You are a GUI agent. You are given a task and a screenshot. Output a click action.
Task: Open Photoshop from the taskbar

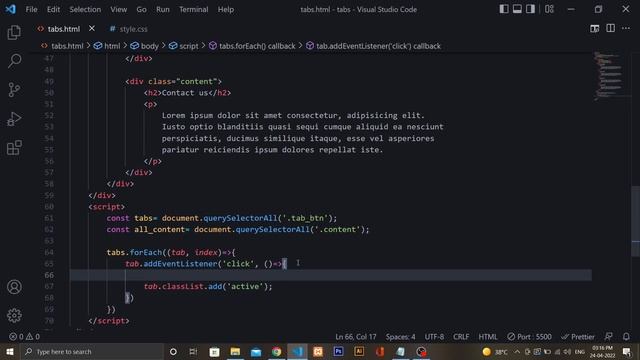(x=338, y=351)
